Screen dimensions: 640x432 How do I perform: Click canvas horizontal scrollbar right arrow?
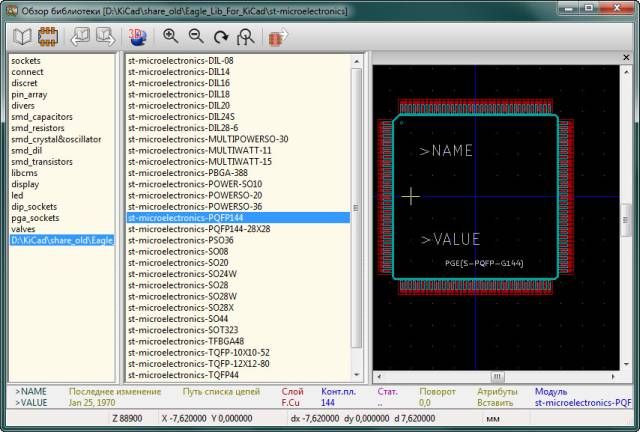613,376
